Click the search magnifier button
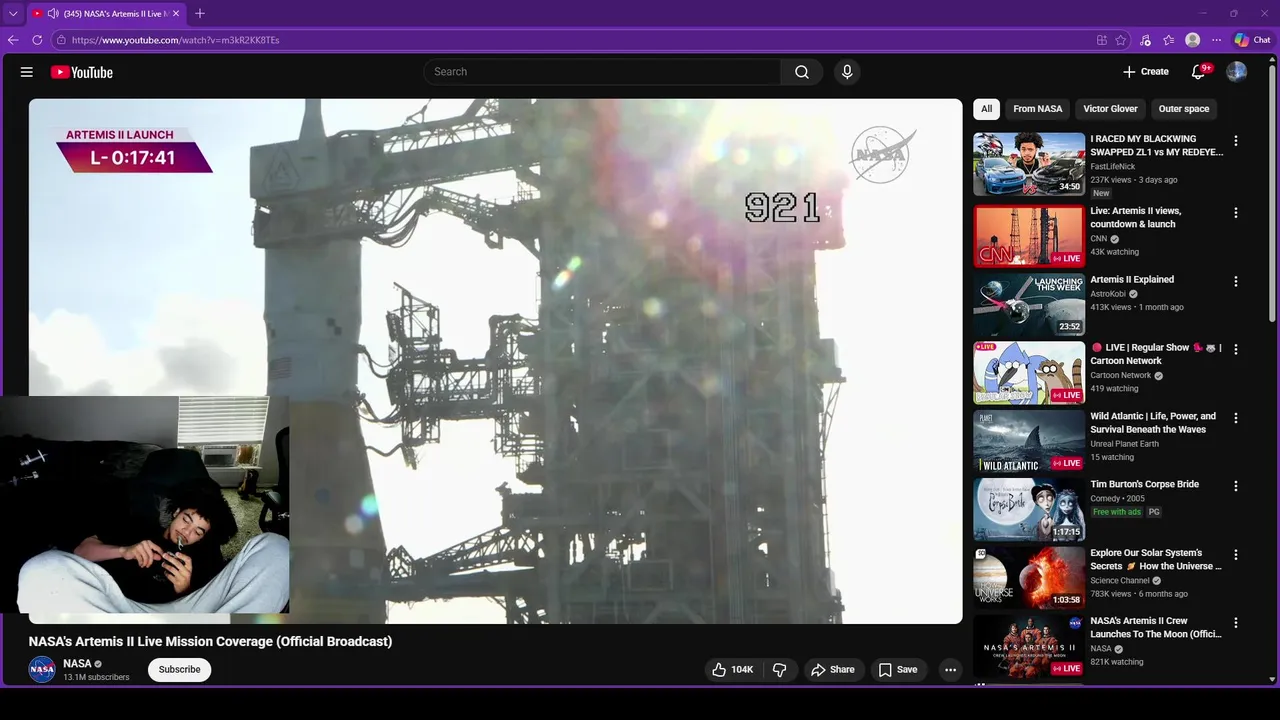The height and width of the screenshot is (720, 1280). tap(802, 72)
